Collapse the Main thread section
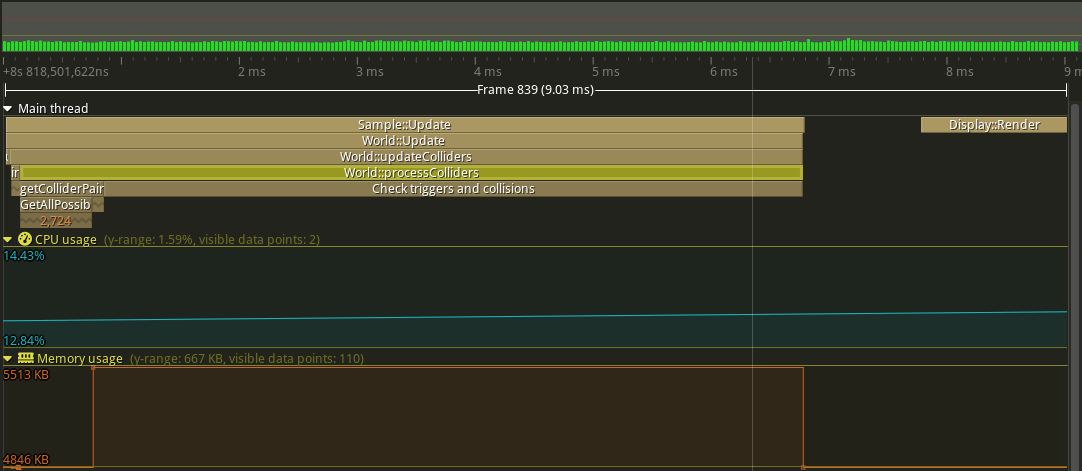The width and height of the screenshot is (1082, 471). [x=8, y=108]
